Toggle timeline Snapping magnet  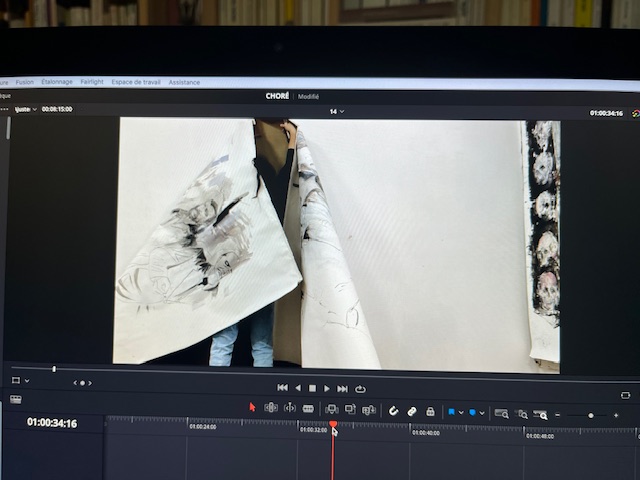(393, 411)
